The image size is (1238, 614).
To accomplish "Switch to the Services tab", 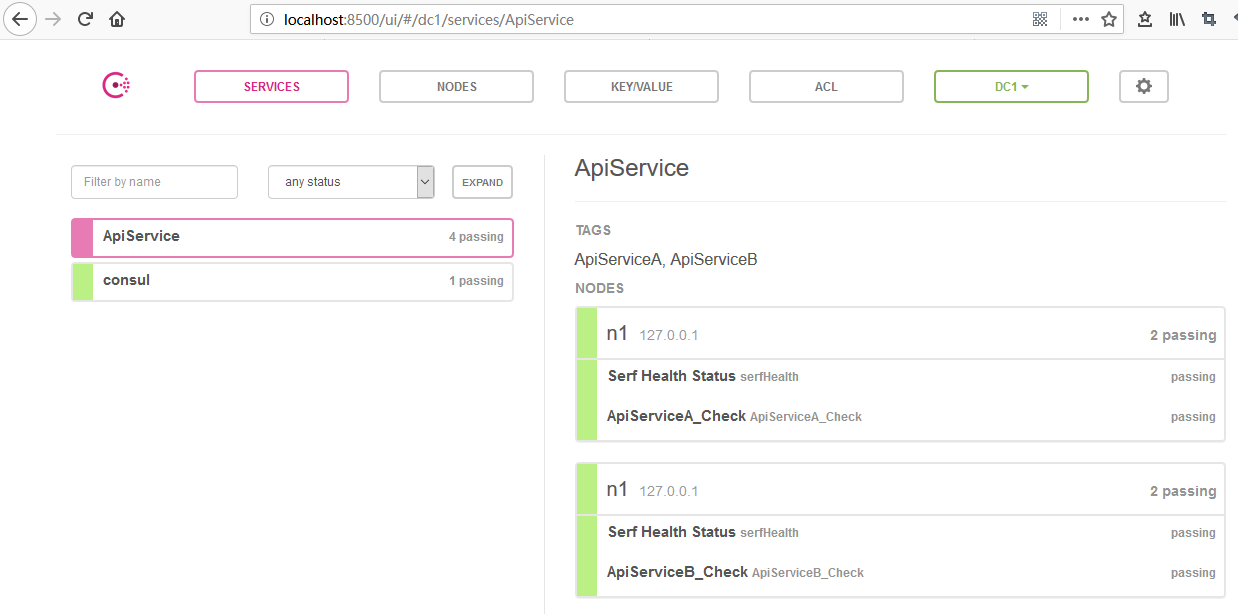I will tap(272, 86).
